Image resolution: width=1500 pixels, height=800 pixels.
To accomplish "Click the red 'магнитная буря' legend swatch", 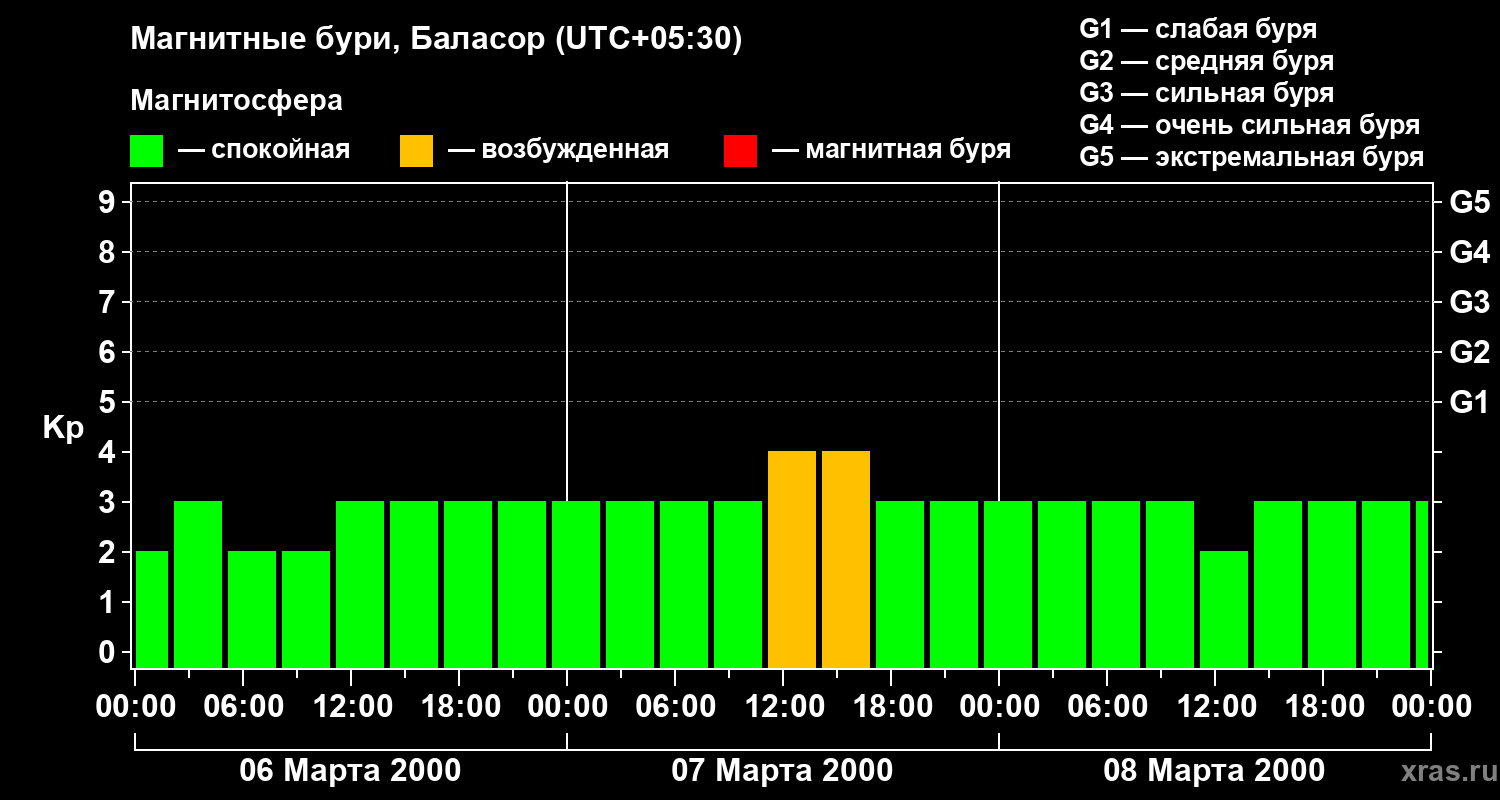I will point(740,151).
